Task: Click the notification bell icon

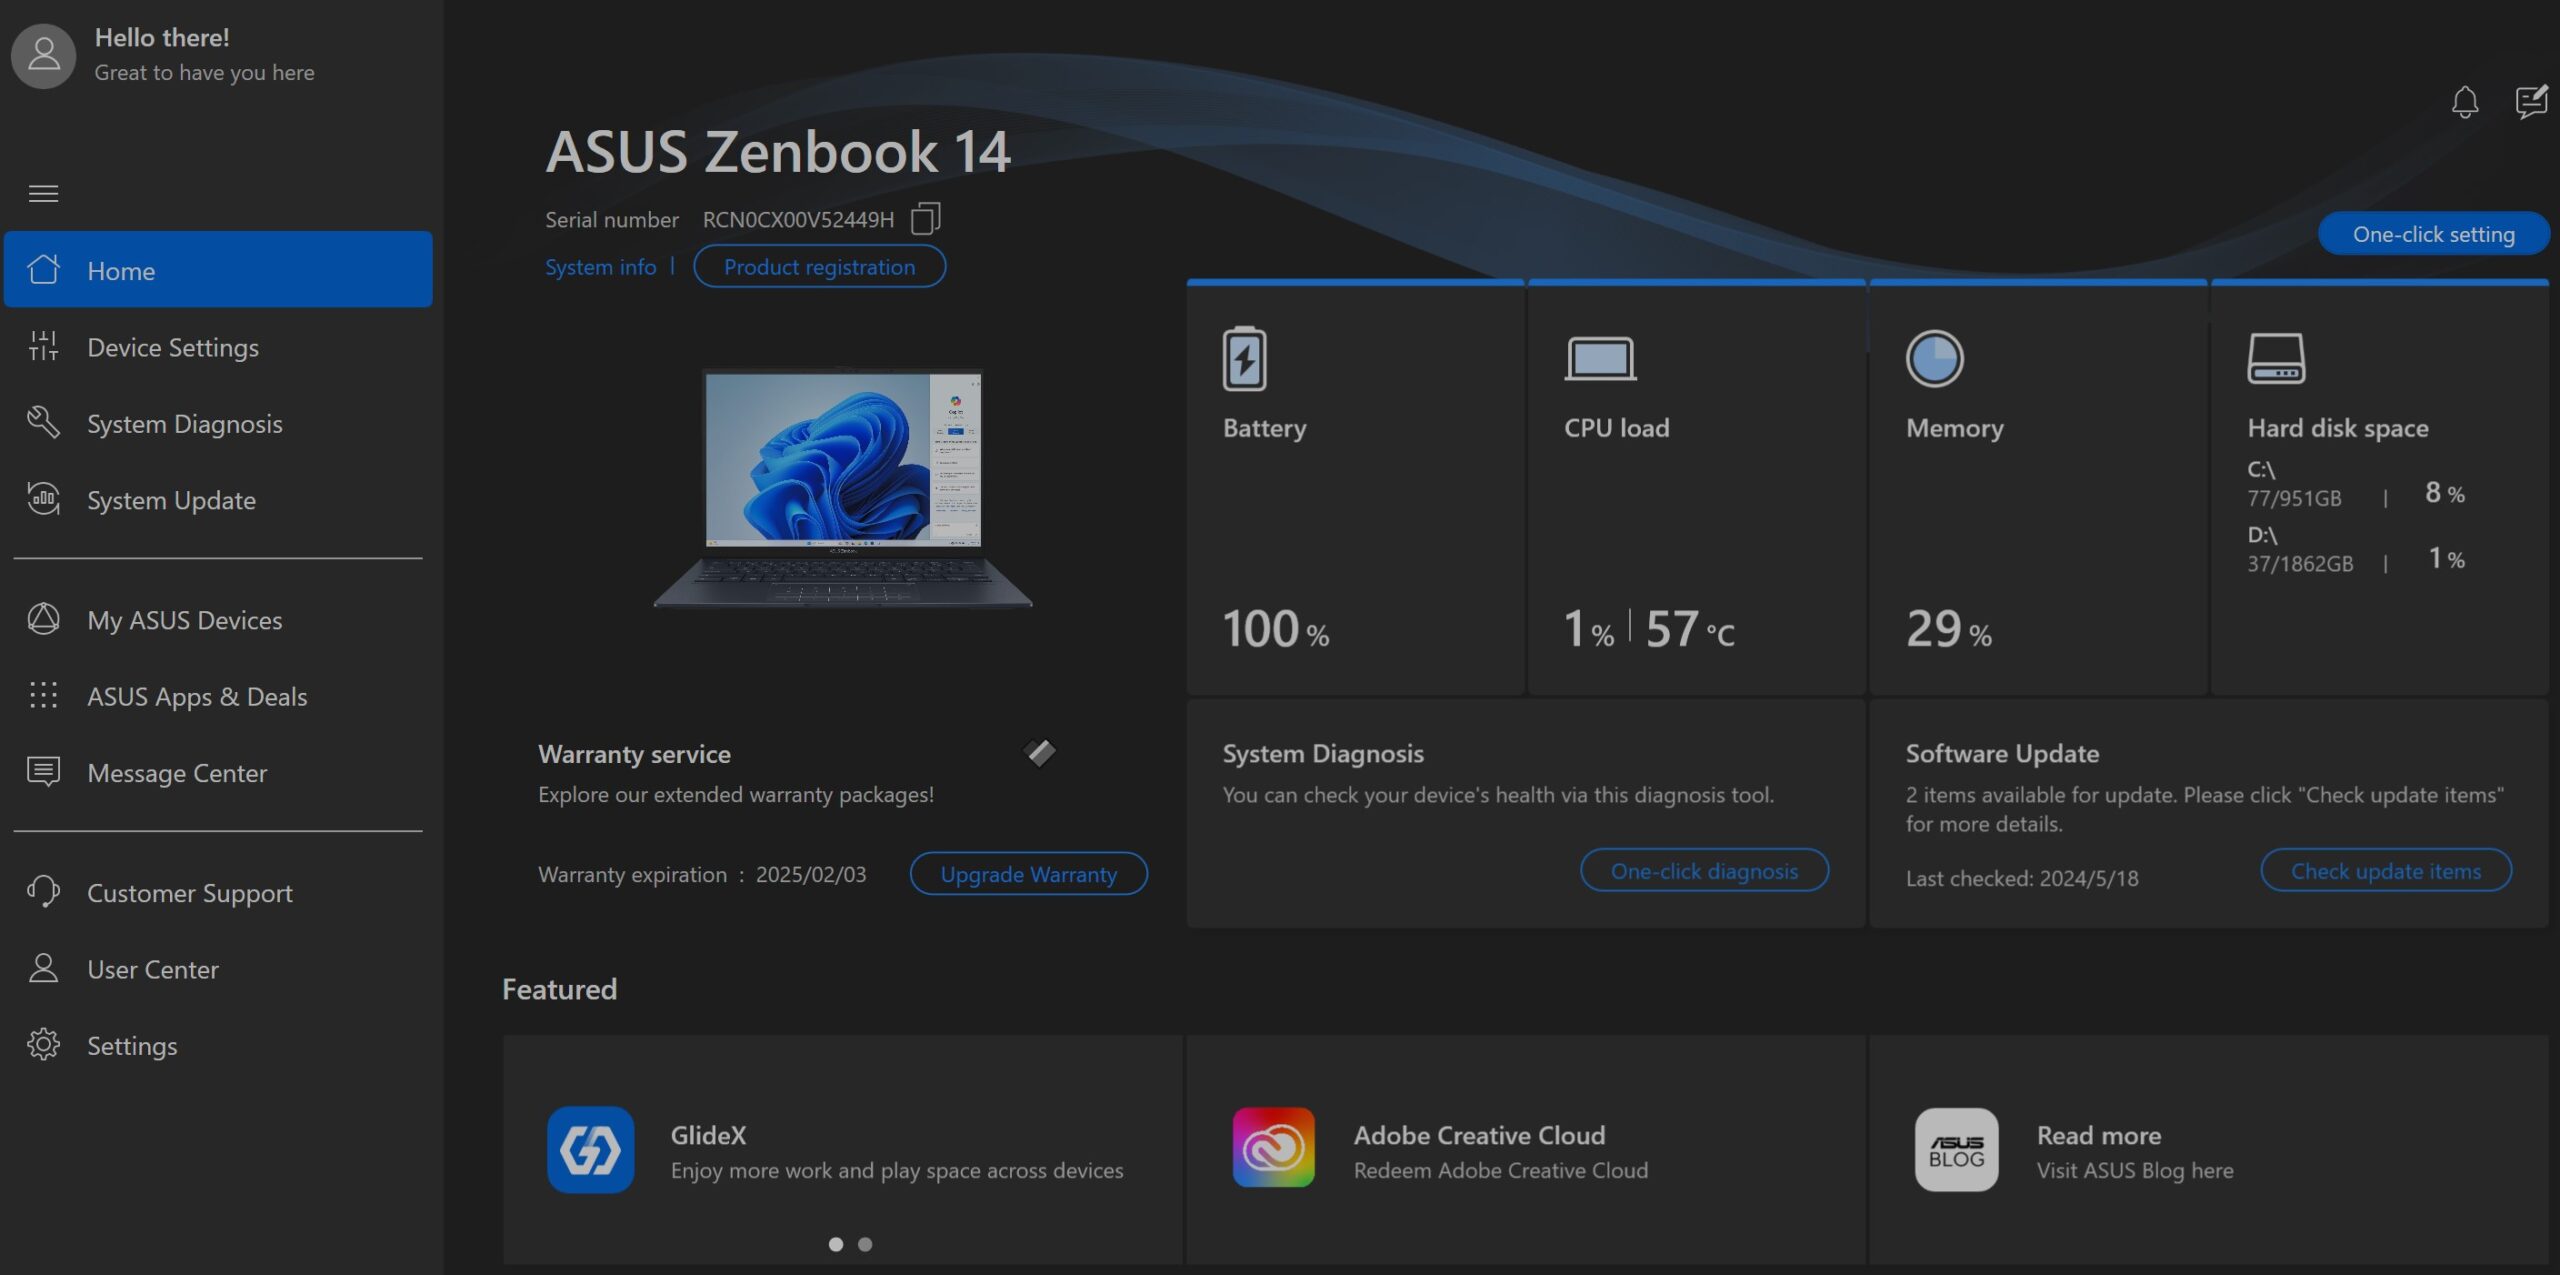Action: tap(2464, 102)
